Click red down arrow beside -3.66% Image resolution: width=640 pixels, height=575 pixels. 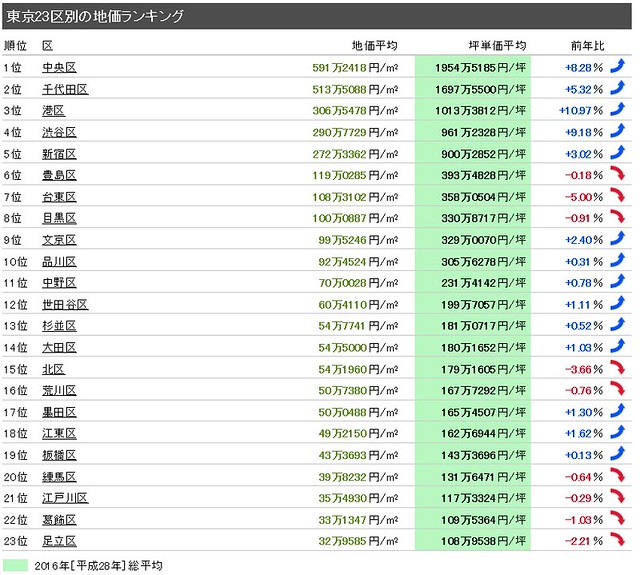pyautogui.click(x=618, y=367)
